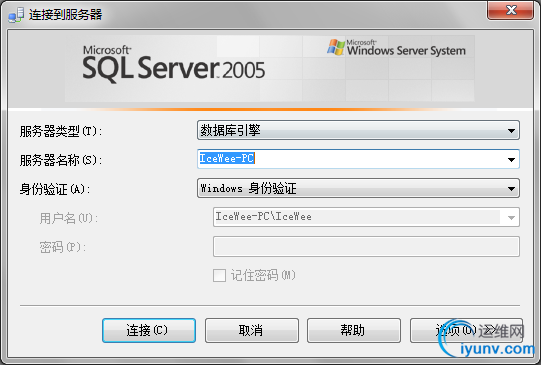541x365 pixels.
Task: Click the SQL Server 2005 banner title
Action: 174,65
